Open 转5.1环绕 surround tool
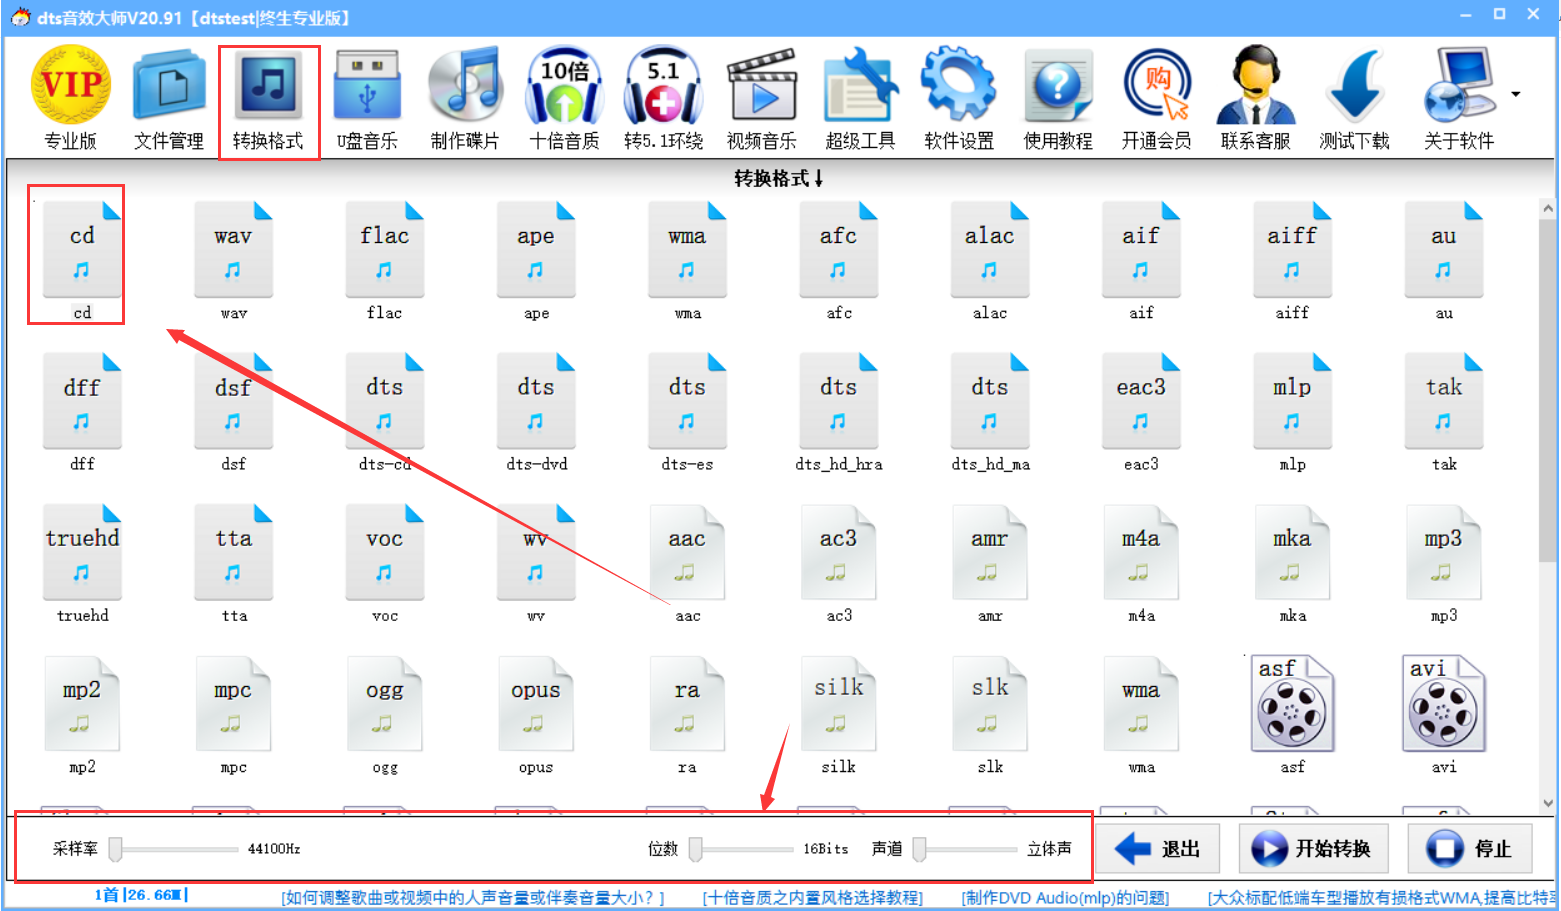 point(663,99)
